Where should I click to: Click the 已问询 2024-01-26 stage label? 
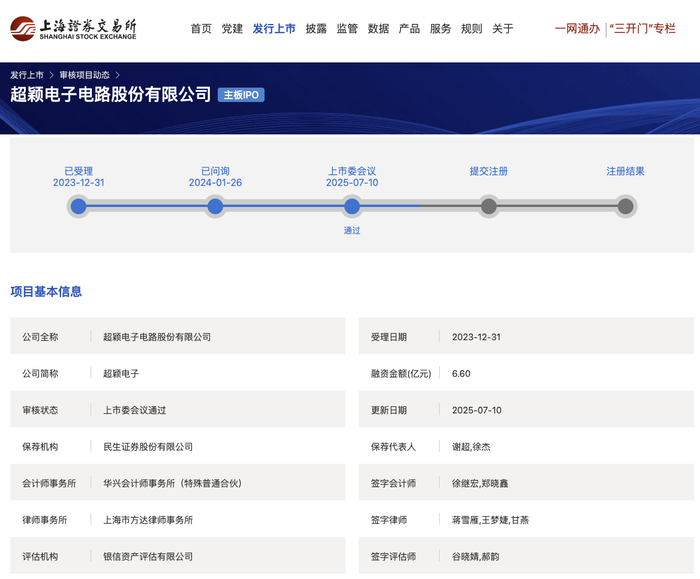tap(215, 177)
